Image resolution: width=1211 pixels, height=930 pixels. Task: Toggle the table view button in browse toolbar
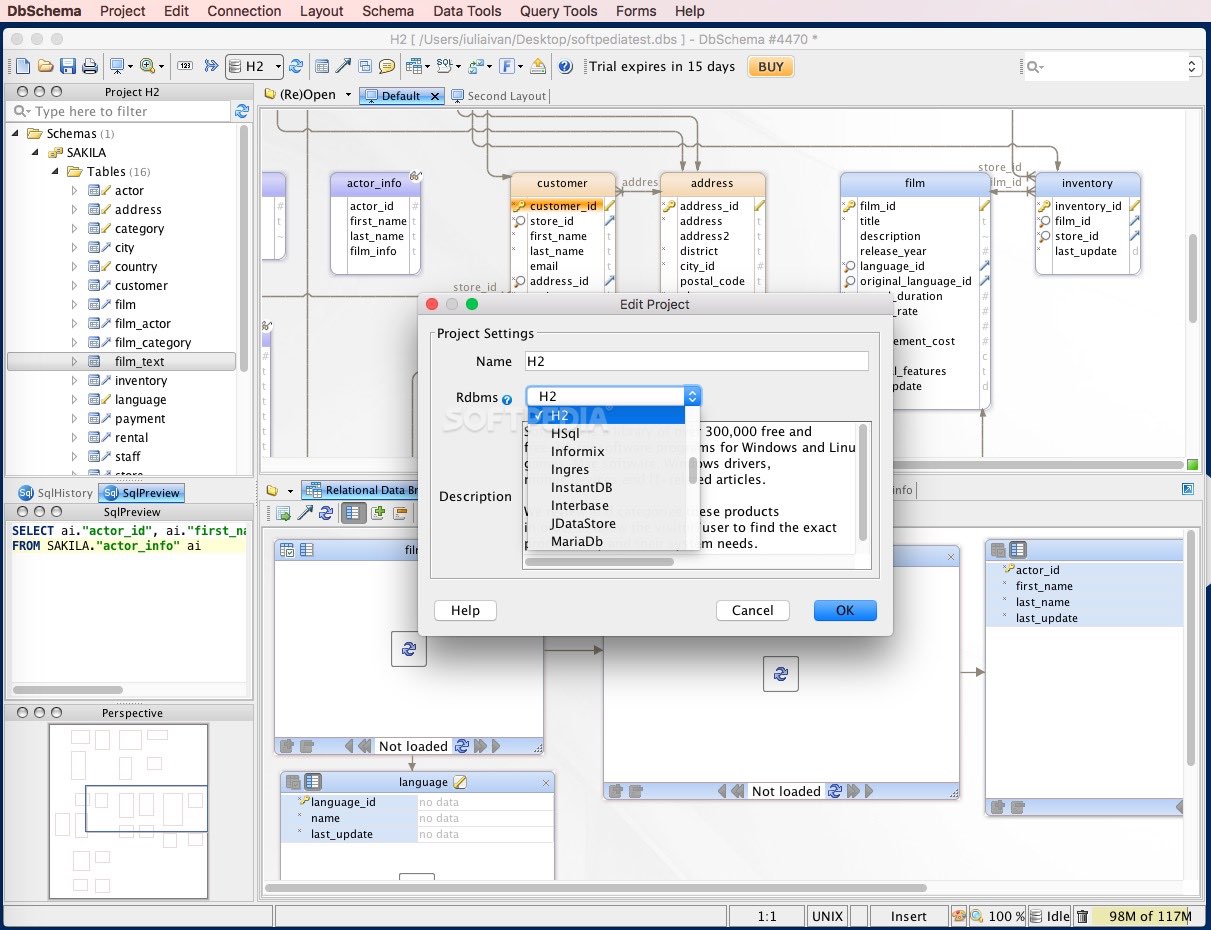click(x=353, y=513)
